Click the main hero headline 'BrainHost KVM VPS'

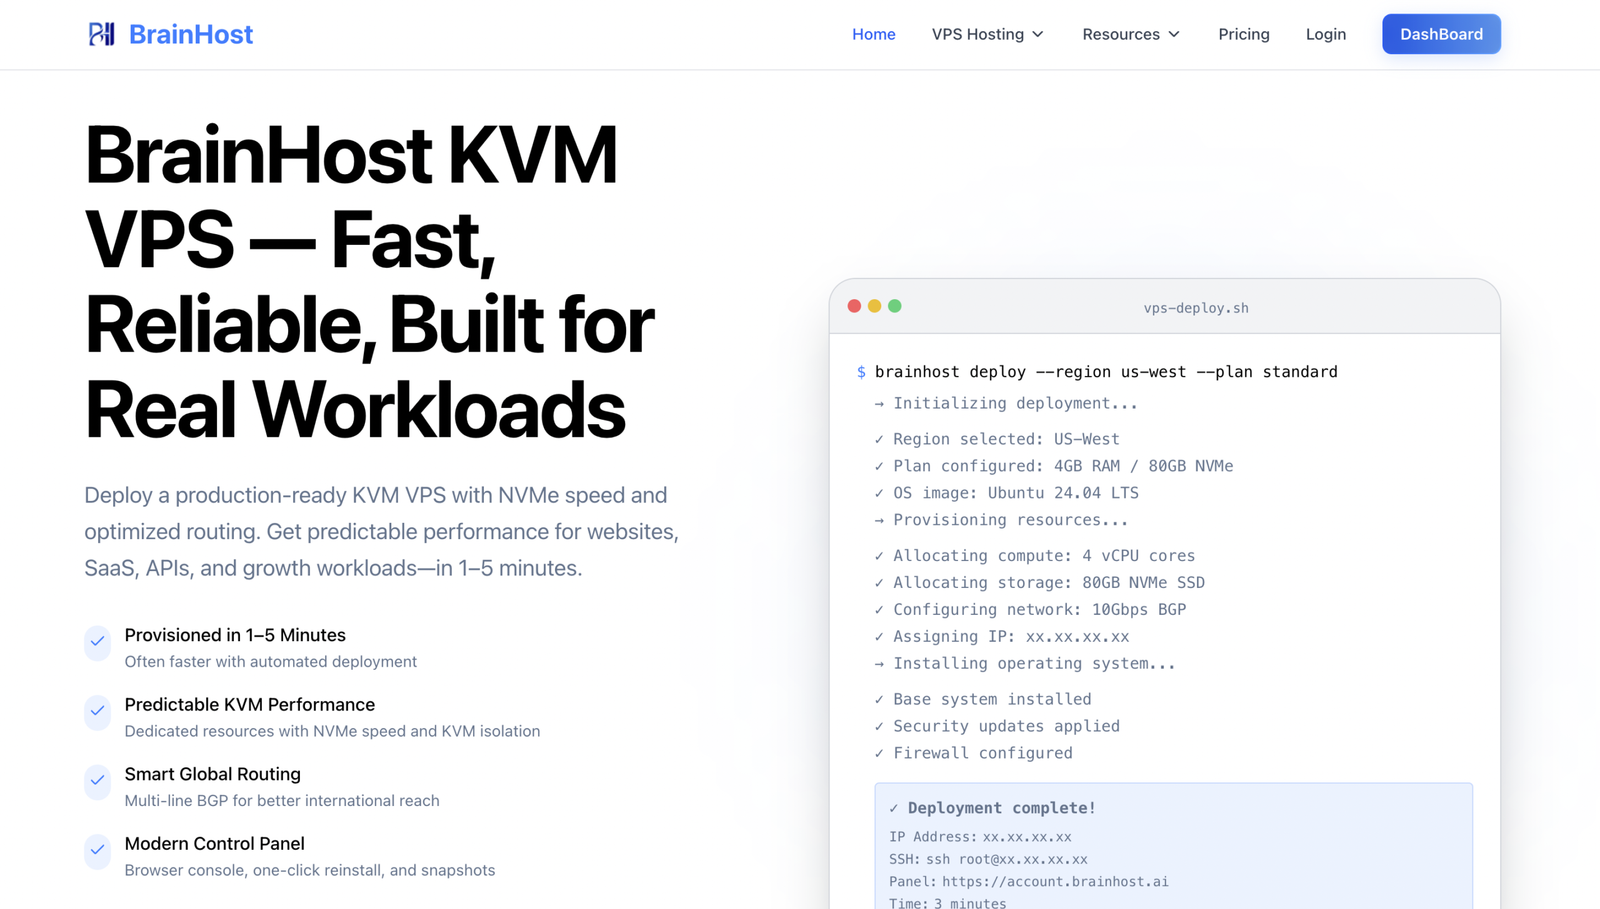click(369, 282)
